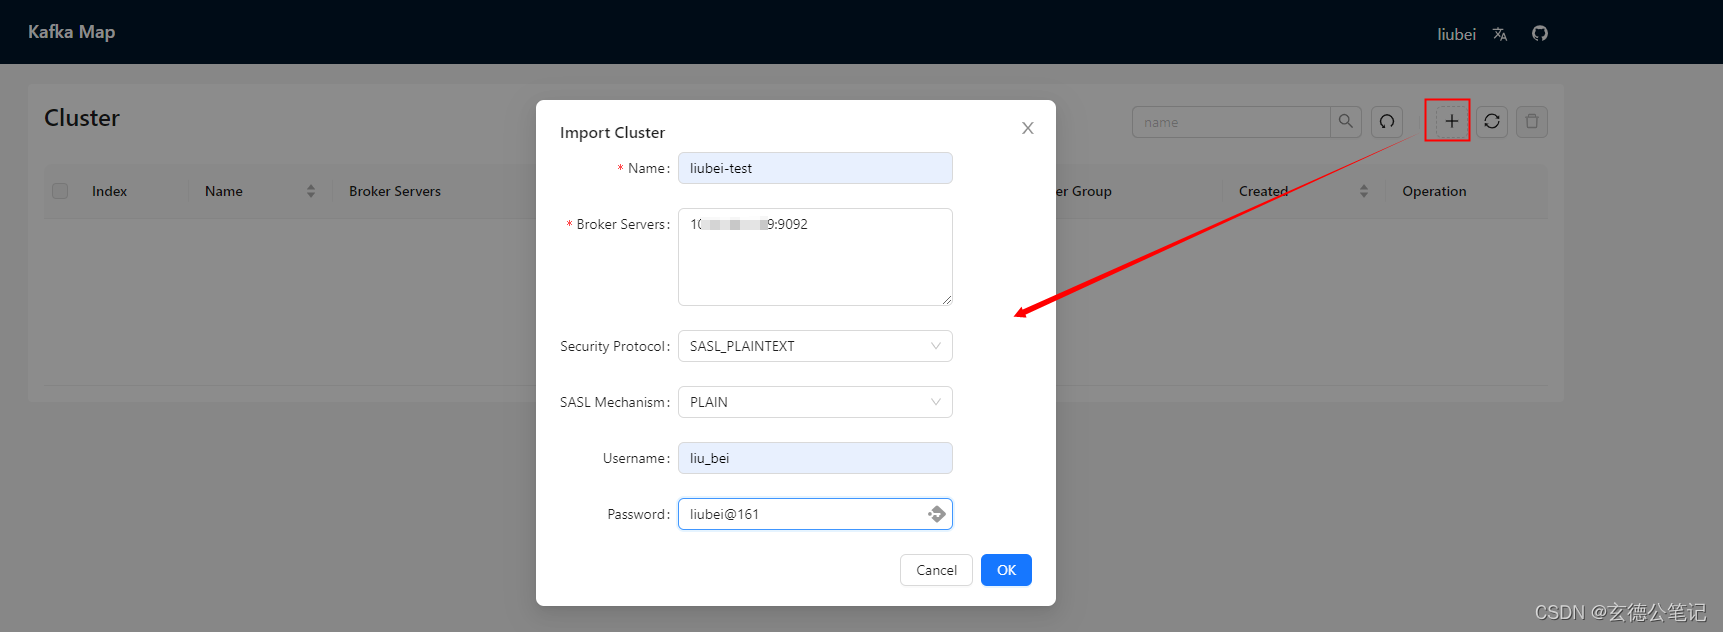1723x632 pixels.
Task: Click the trash delete icon
Action: 1532,122
